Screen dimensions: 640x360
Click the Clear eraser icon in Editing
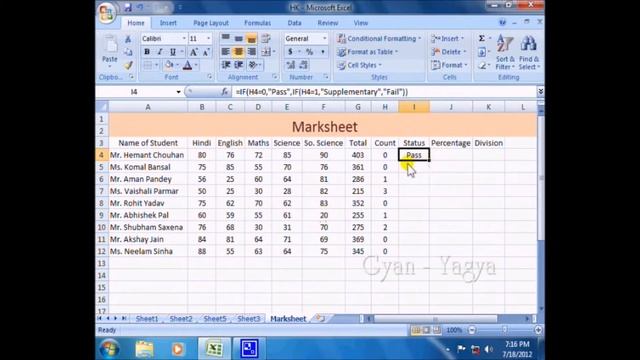[482, 65]
